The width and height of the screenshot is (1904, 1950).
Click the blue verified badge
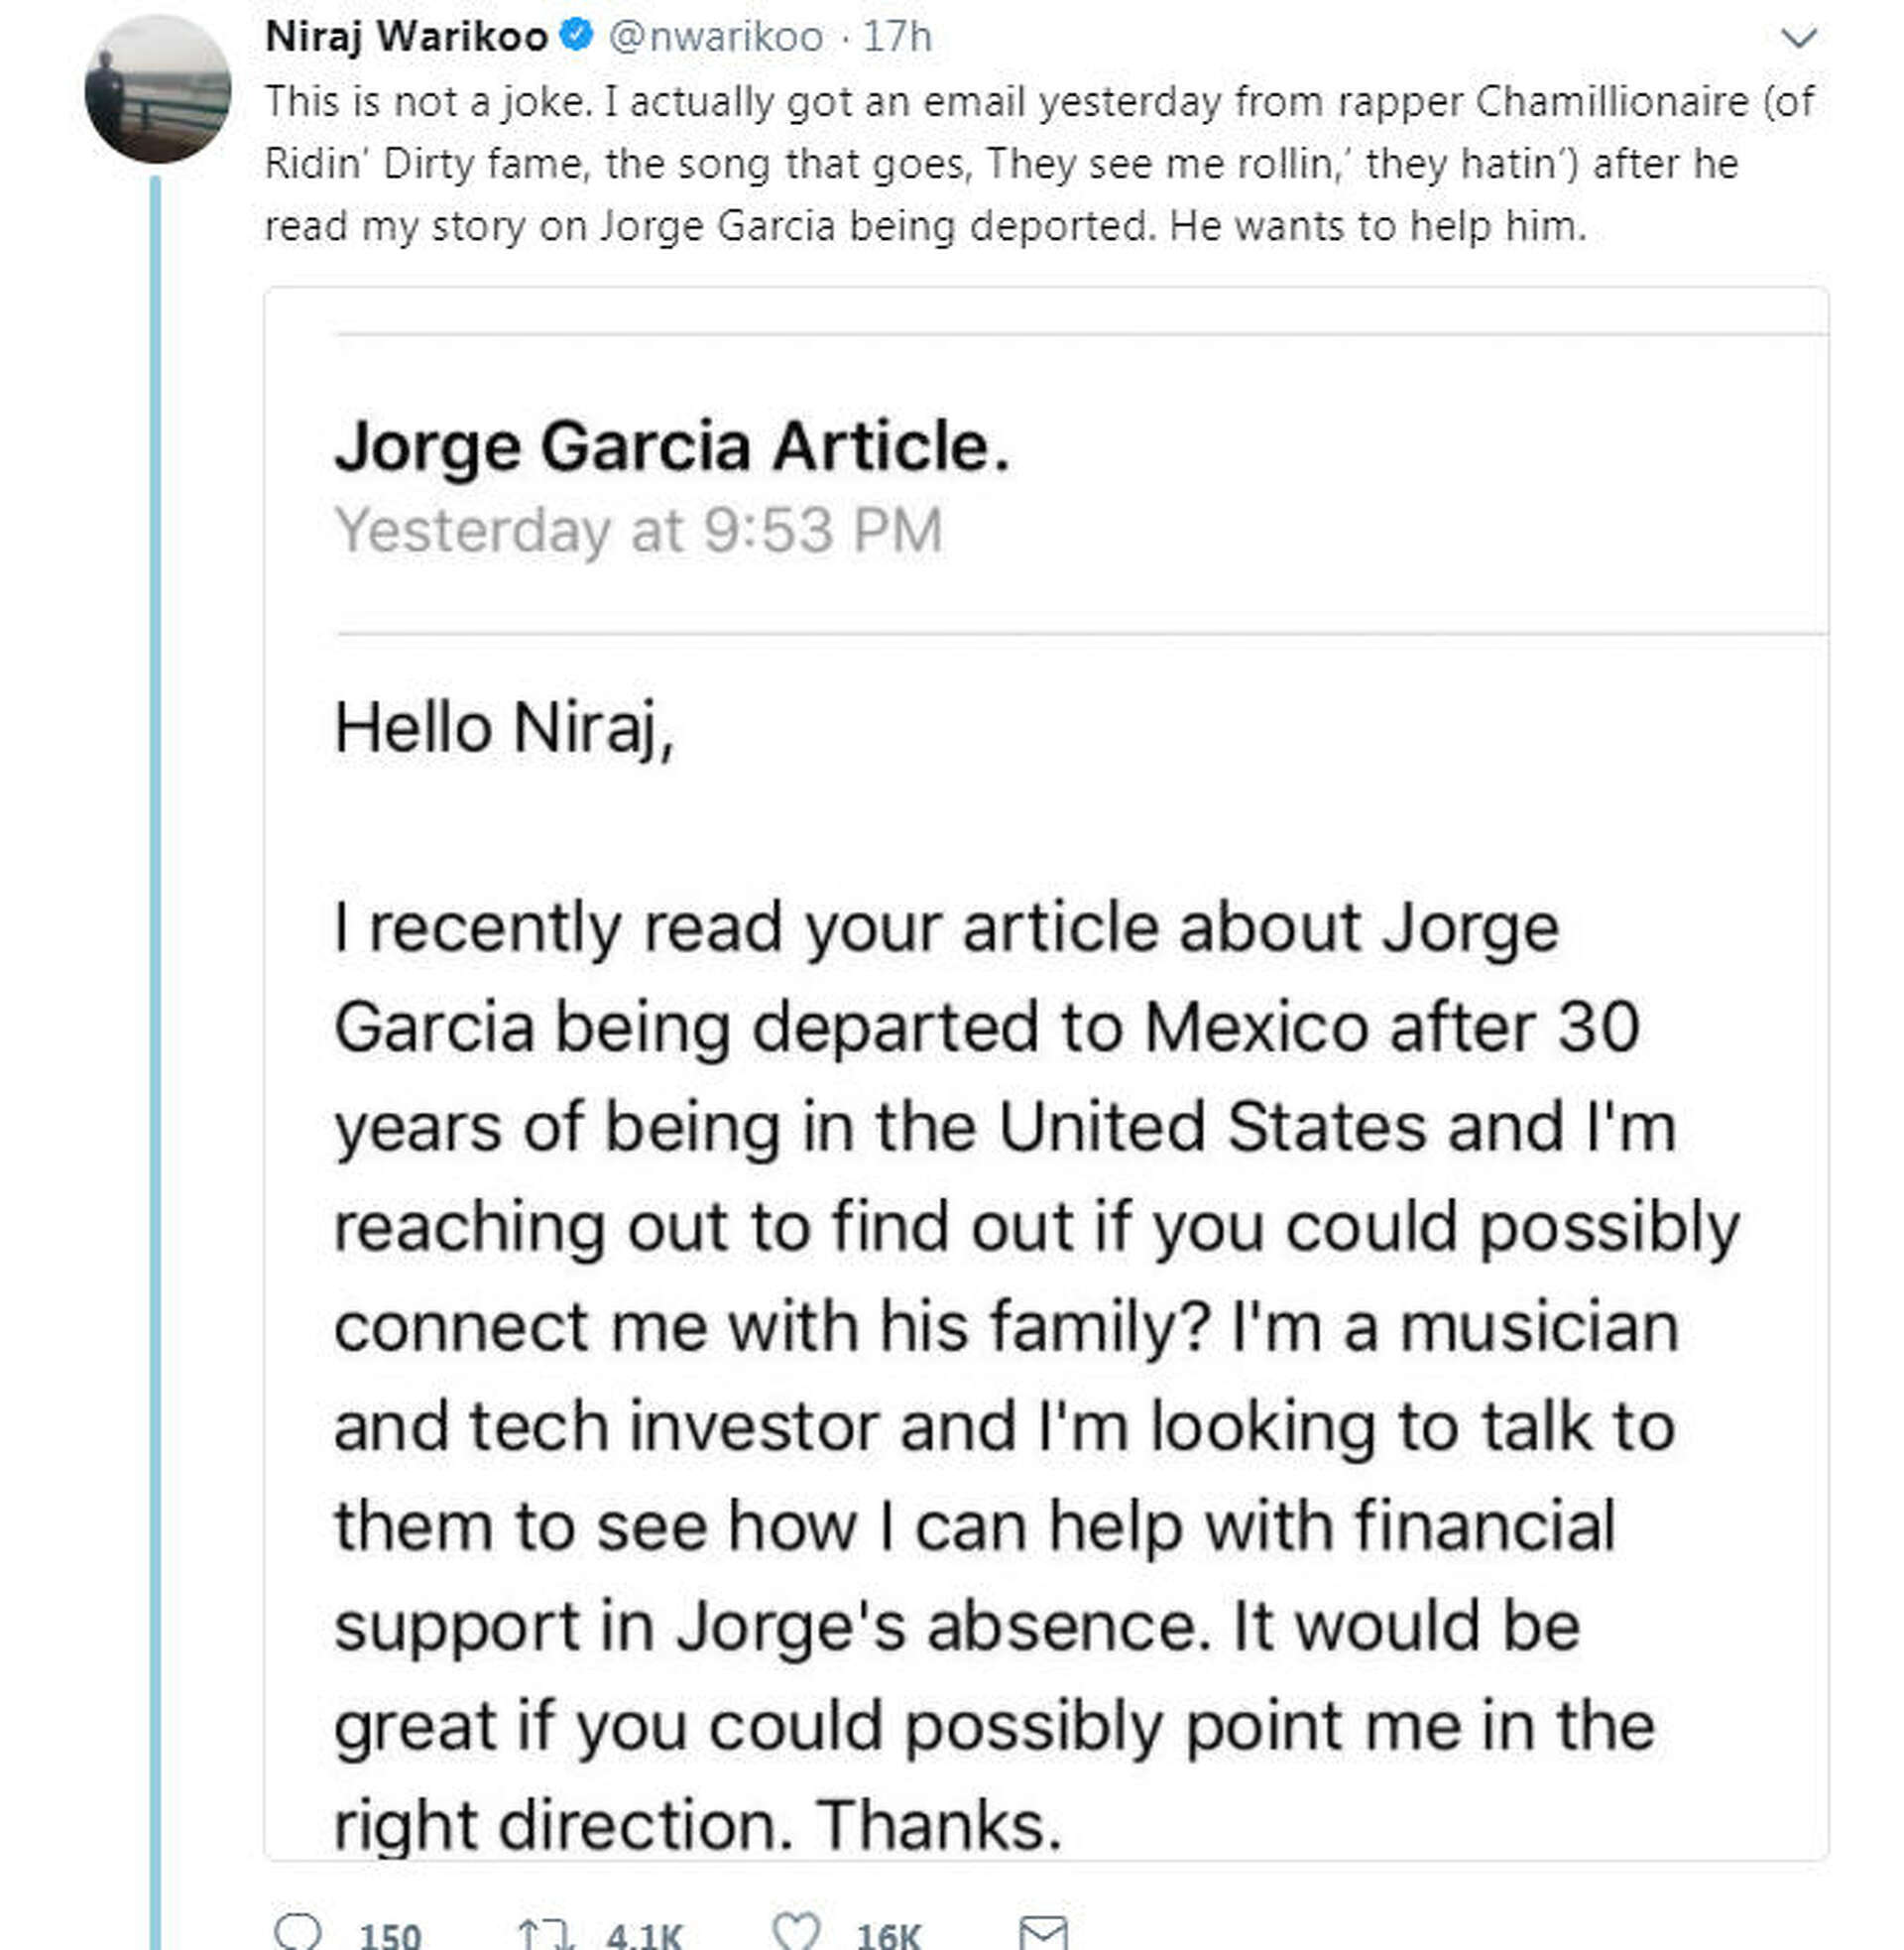pyautogui.click(x=577, y=37)
